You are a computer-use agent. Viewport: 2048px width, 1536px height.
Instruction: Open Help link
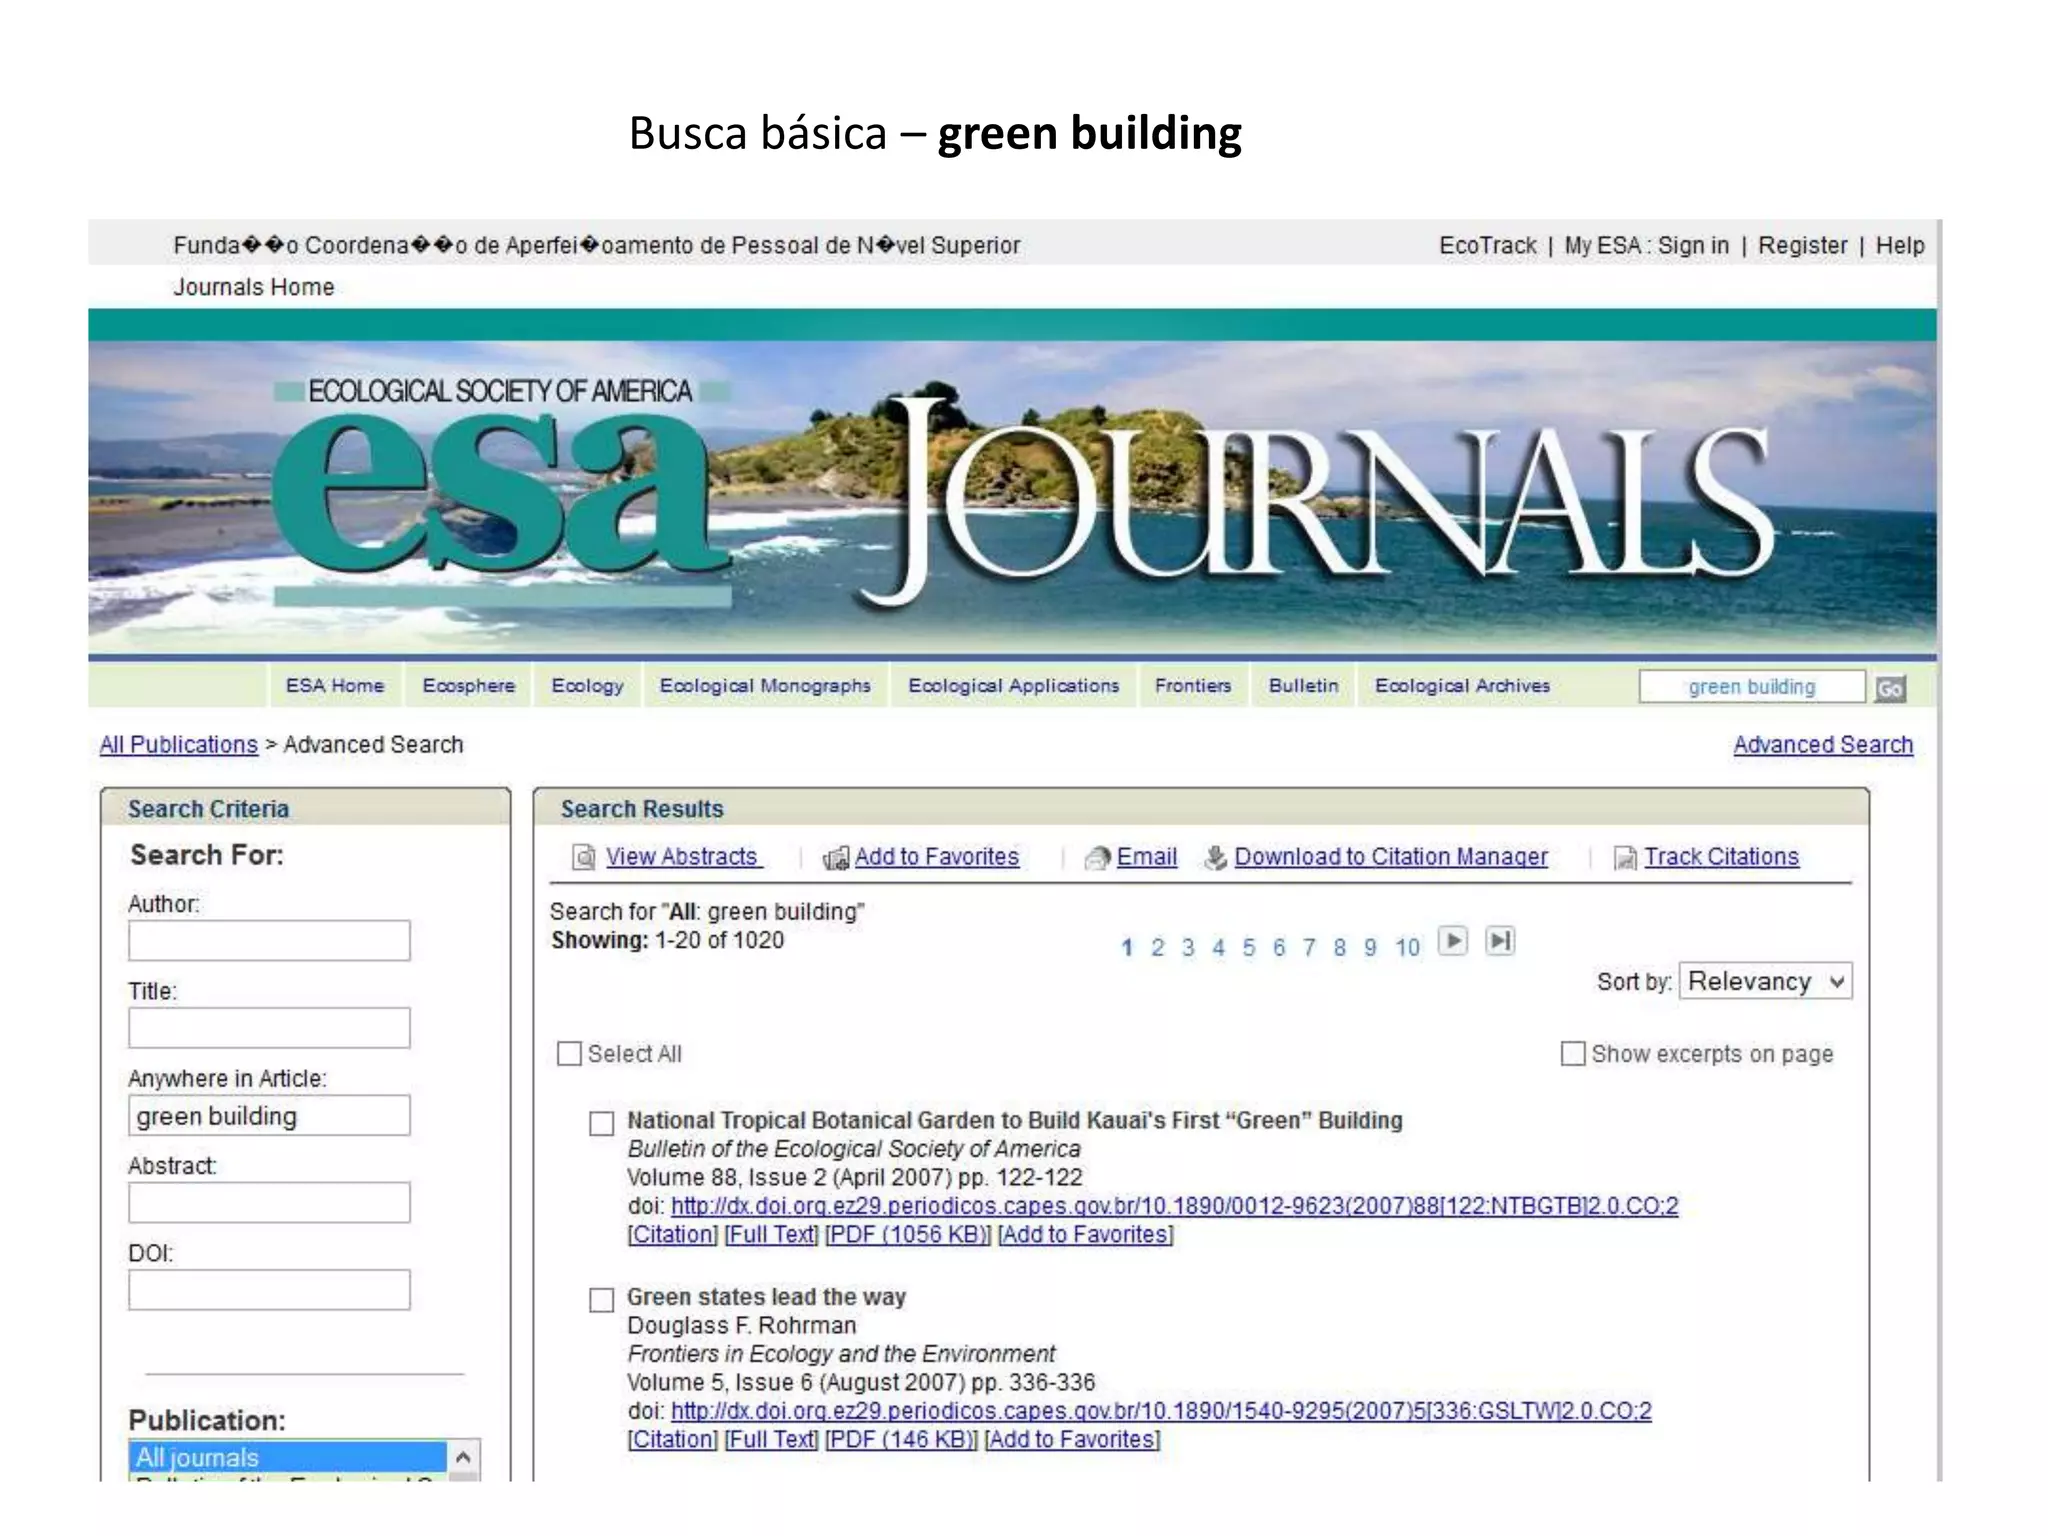[x=1900, y=246]
